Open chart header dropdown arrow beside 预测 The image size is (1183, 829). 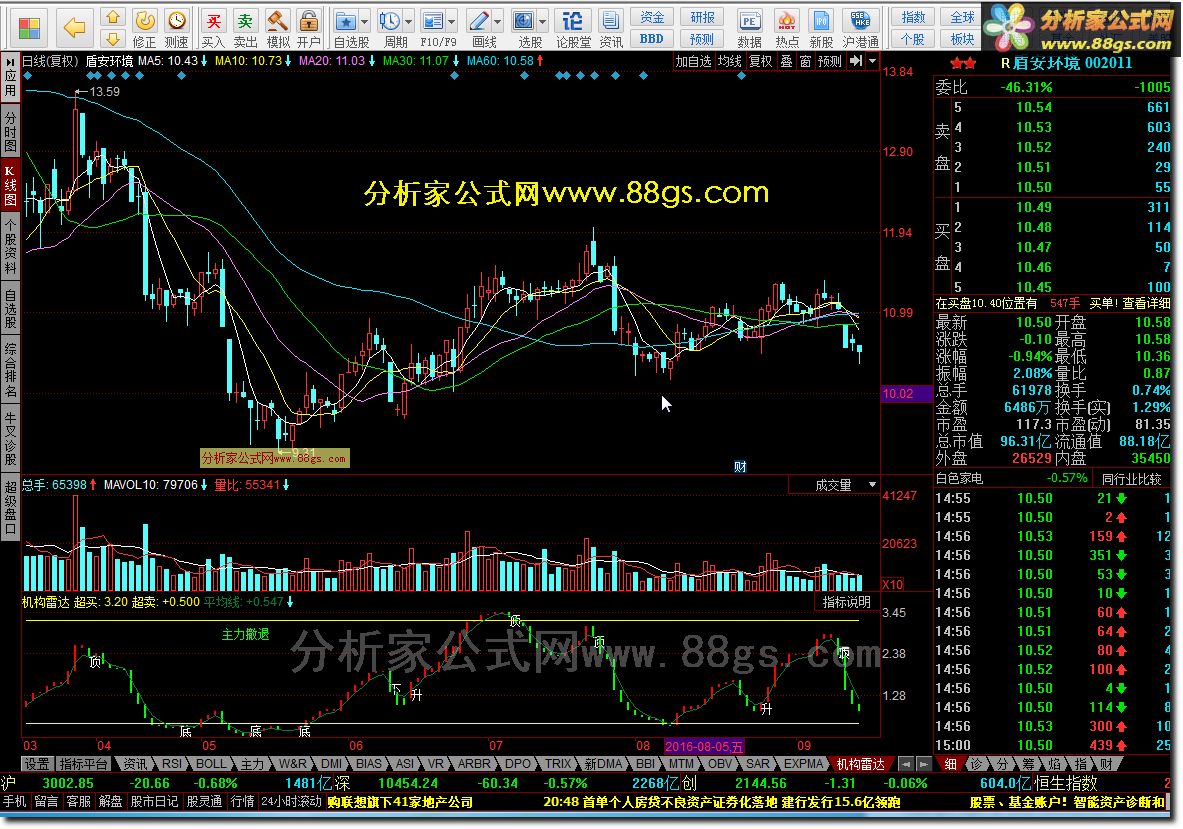tap(873, 61)
